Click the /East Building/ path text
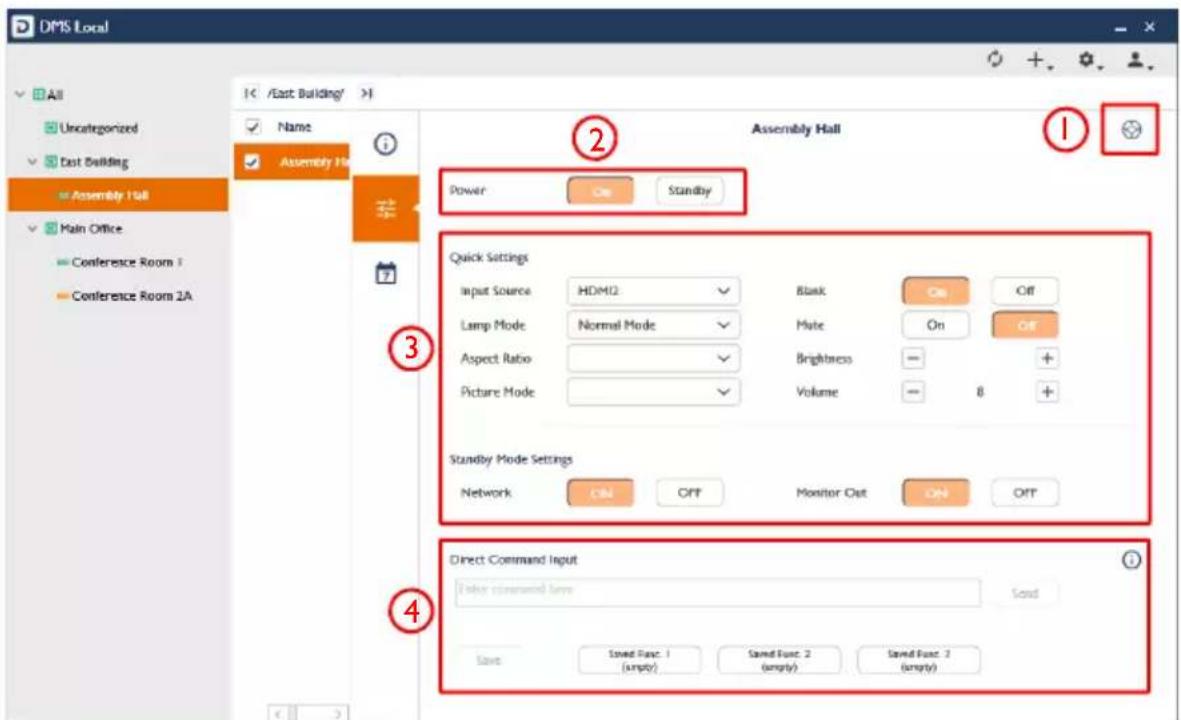Screen dimensions: 1181x720 point(306,93)
